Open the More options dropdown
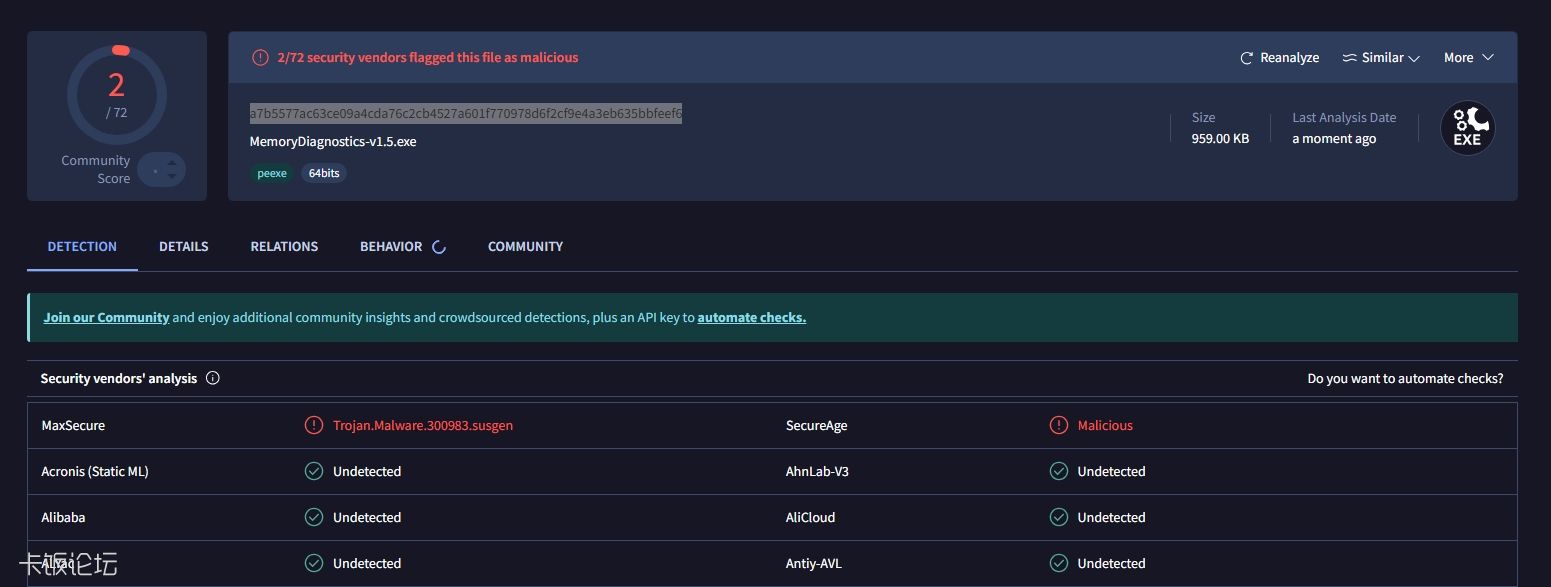The height and width of the screenshot is (587, 1551). tap(1467, 57)
